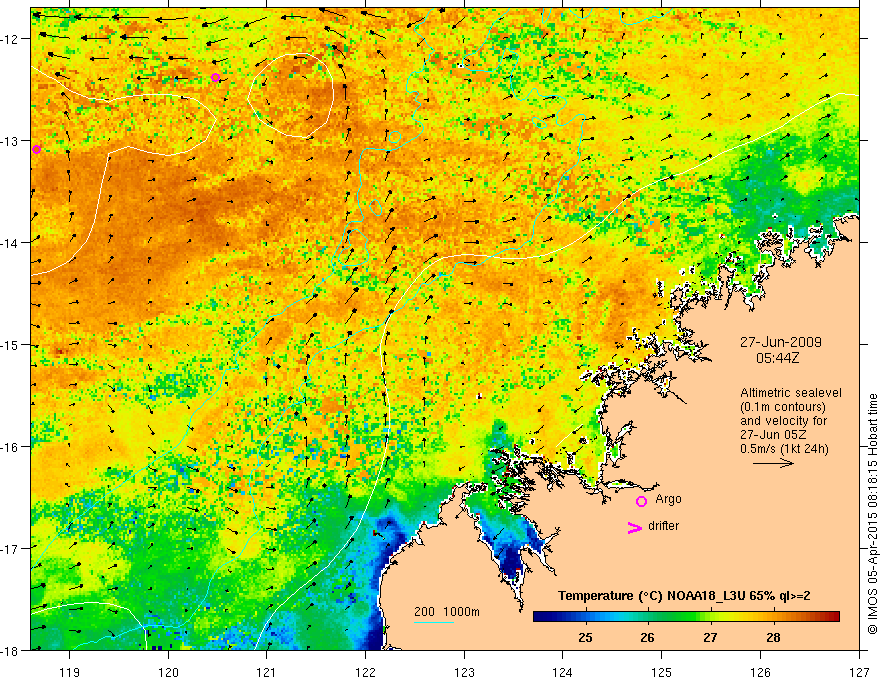Screen dimensions: 880x680
Task: Click the cyan depth contour legend line
Action: point(434,622)
